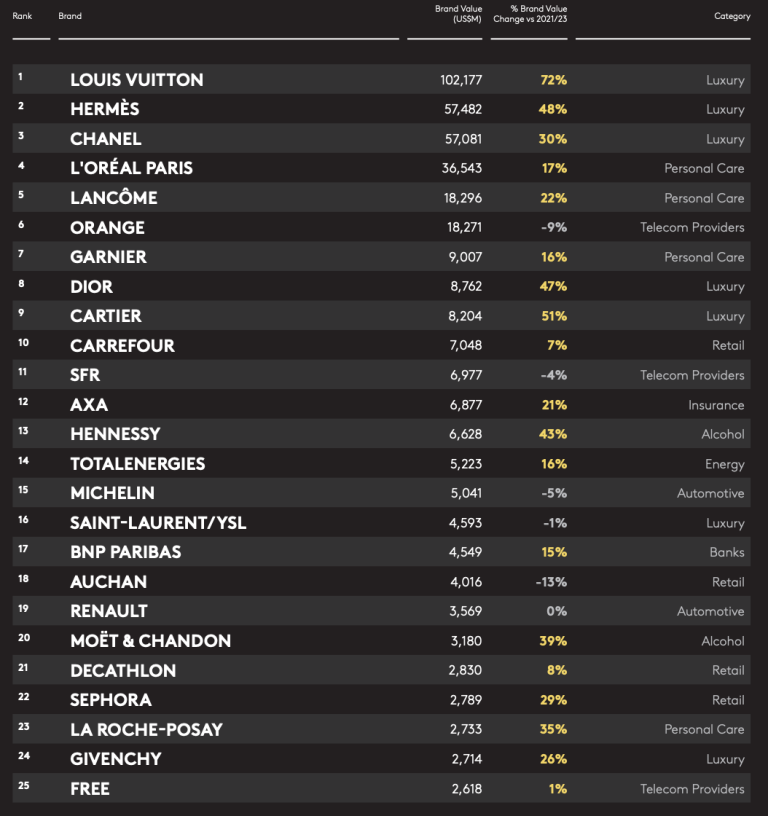Select the TOTALENERGIES brand name

pos(138,464)
